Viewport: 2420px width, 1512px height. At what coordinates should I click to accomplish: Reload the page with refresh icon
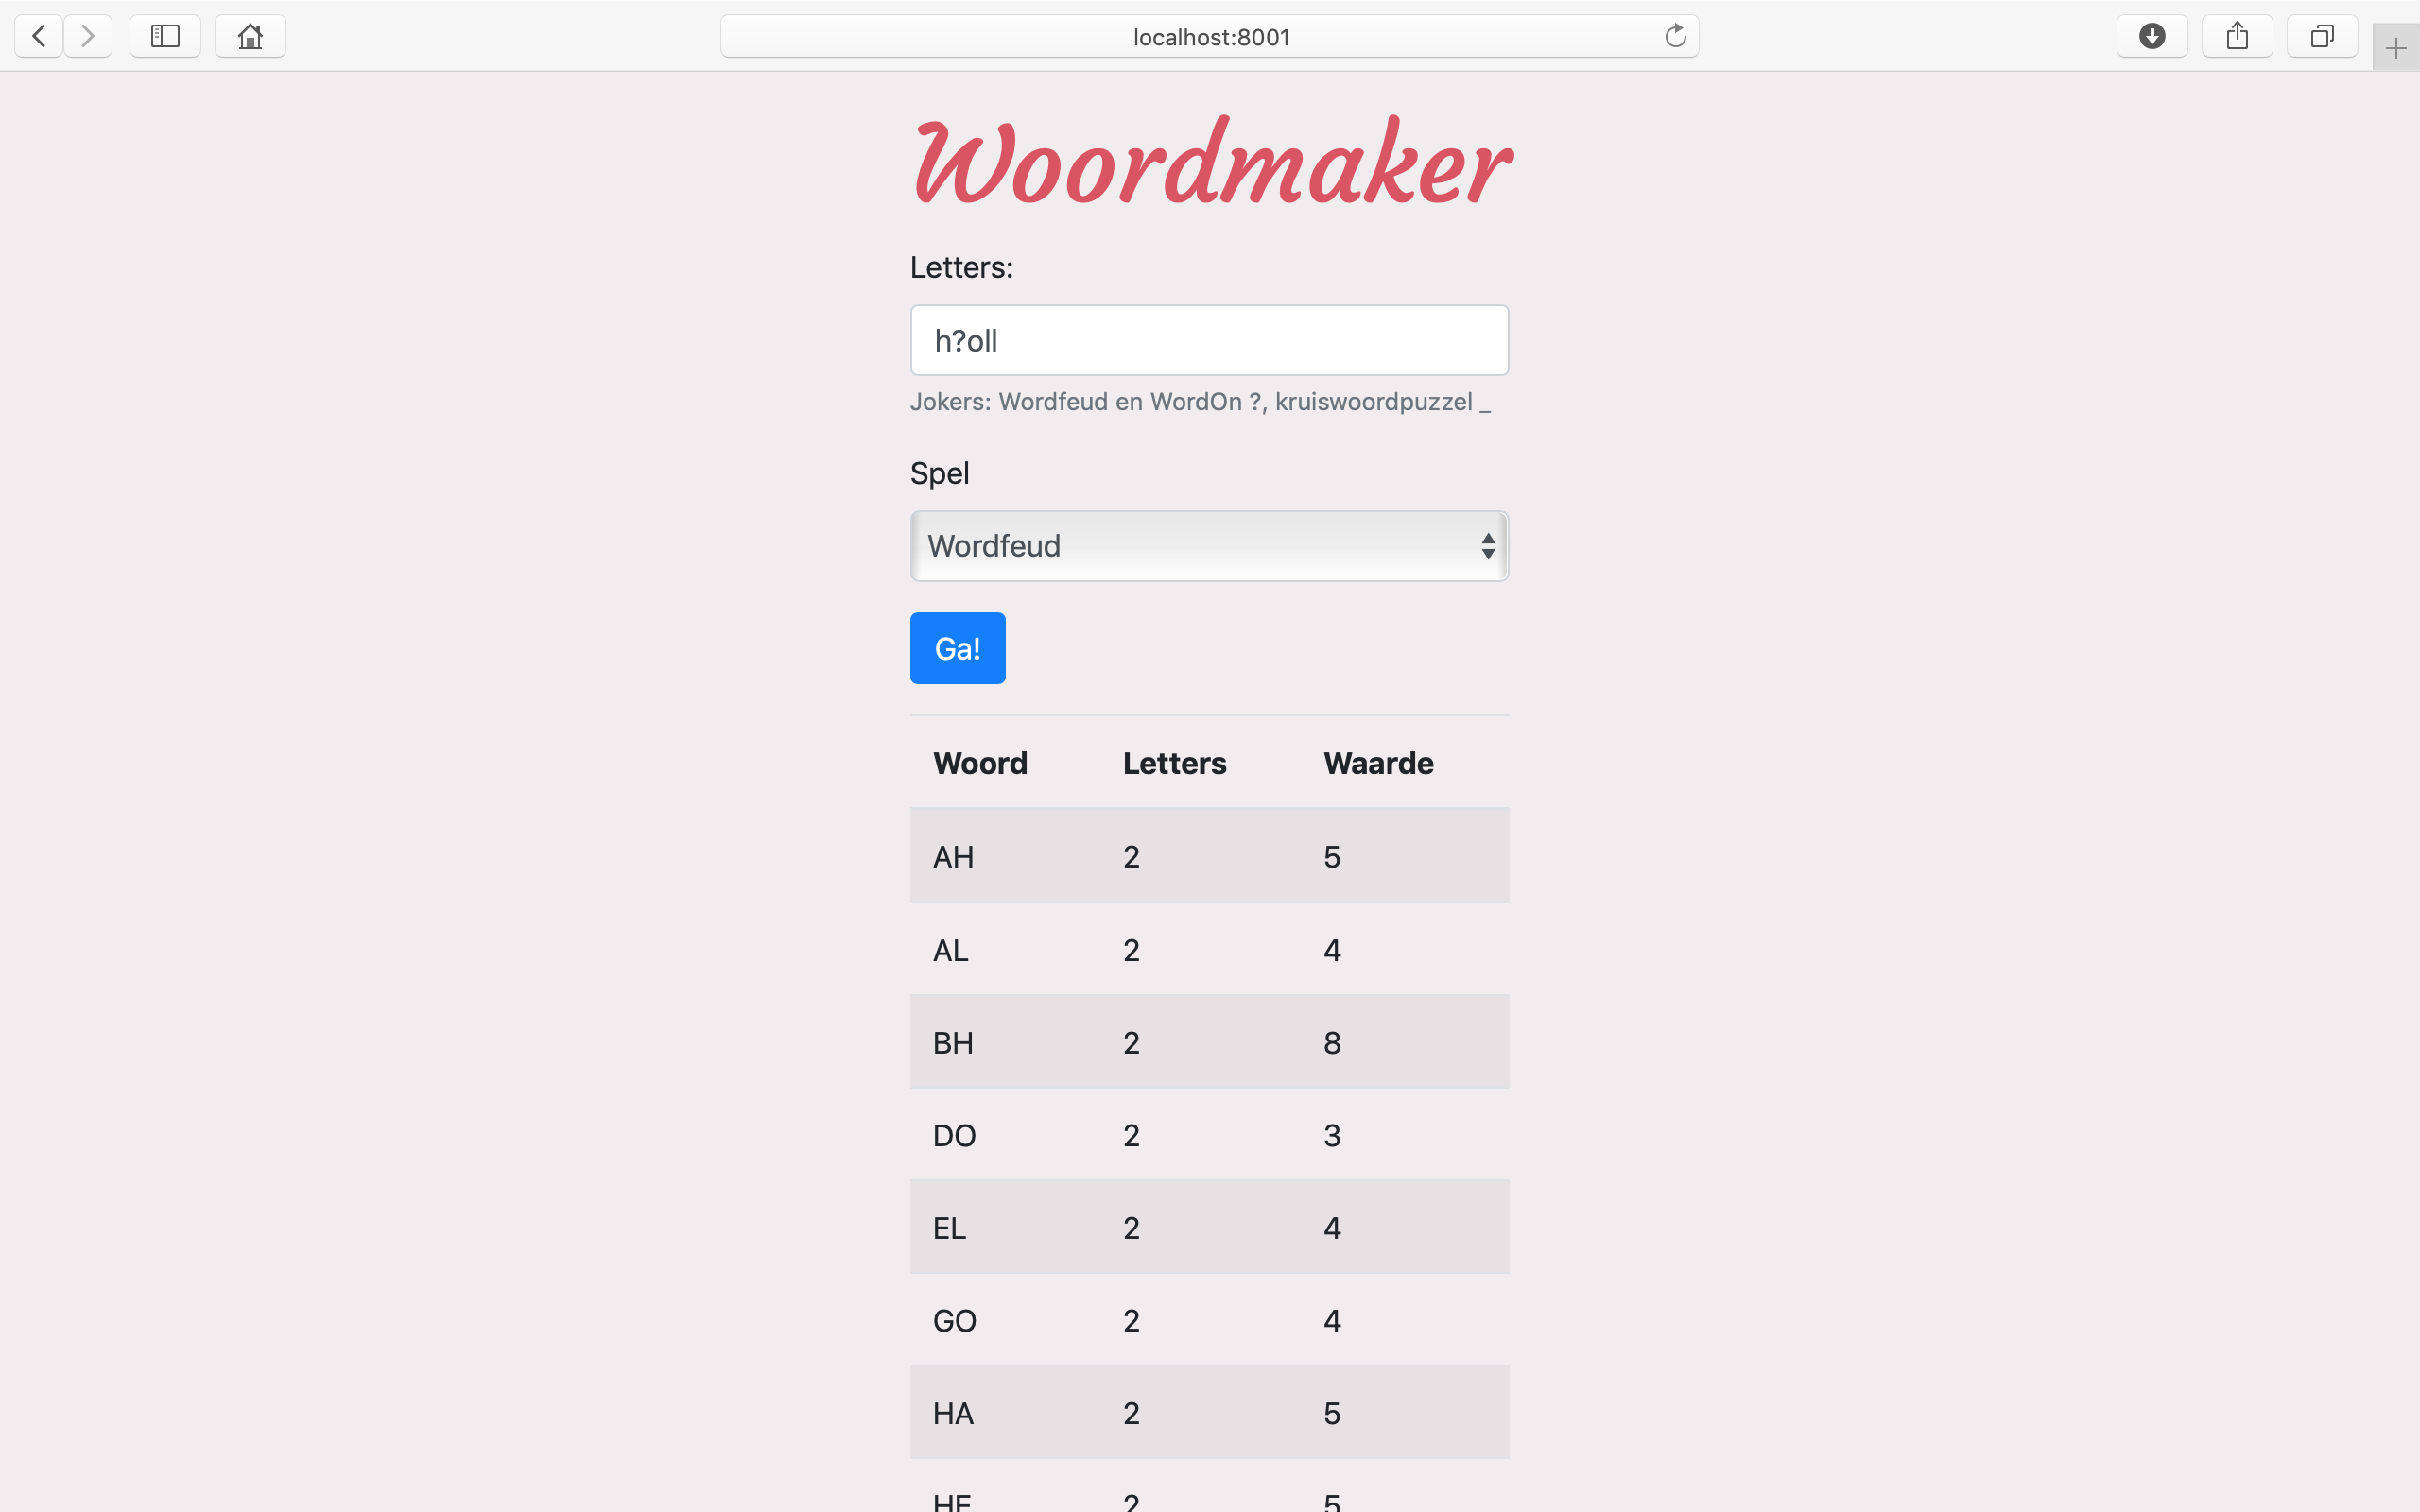pyautogui.click(x=1675, y=37)
